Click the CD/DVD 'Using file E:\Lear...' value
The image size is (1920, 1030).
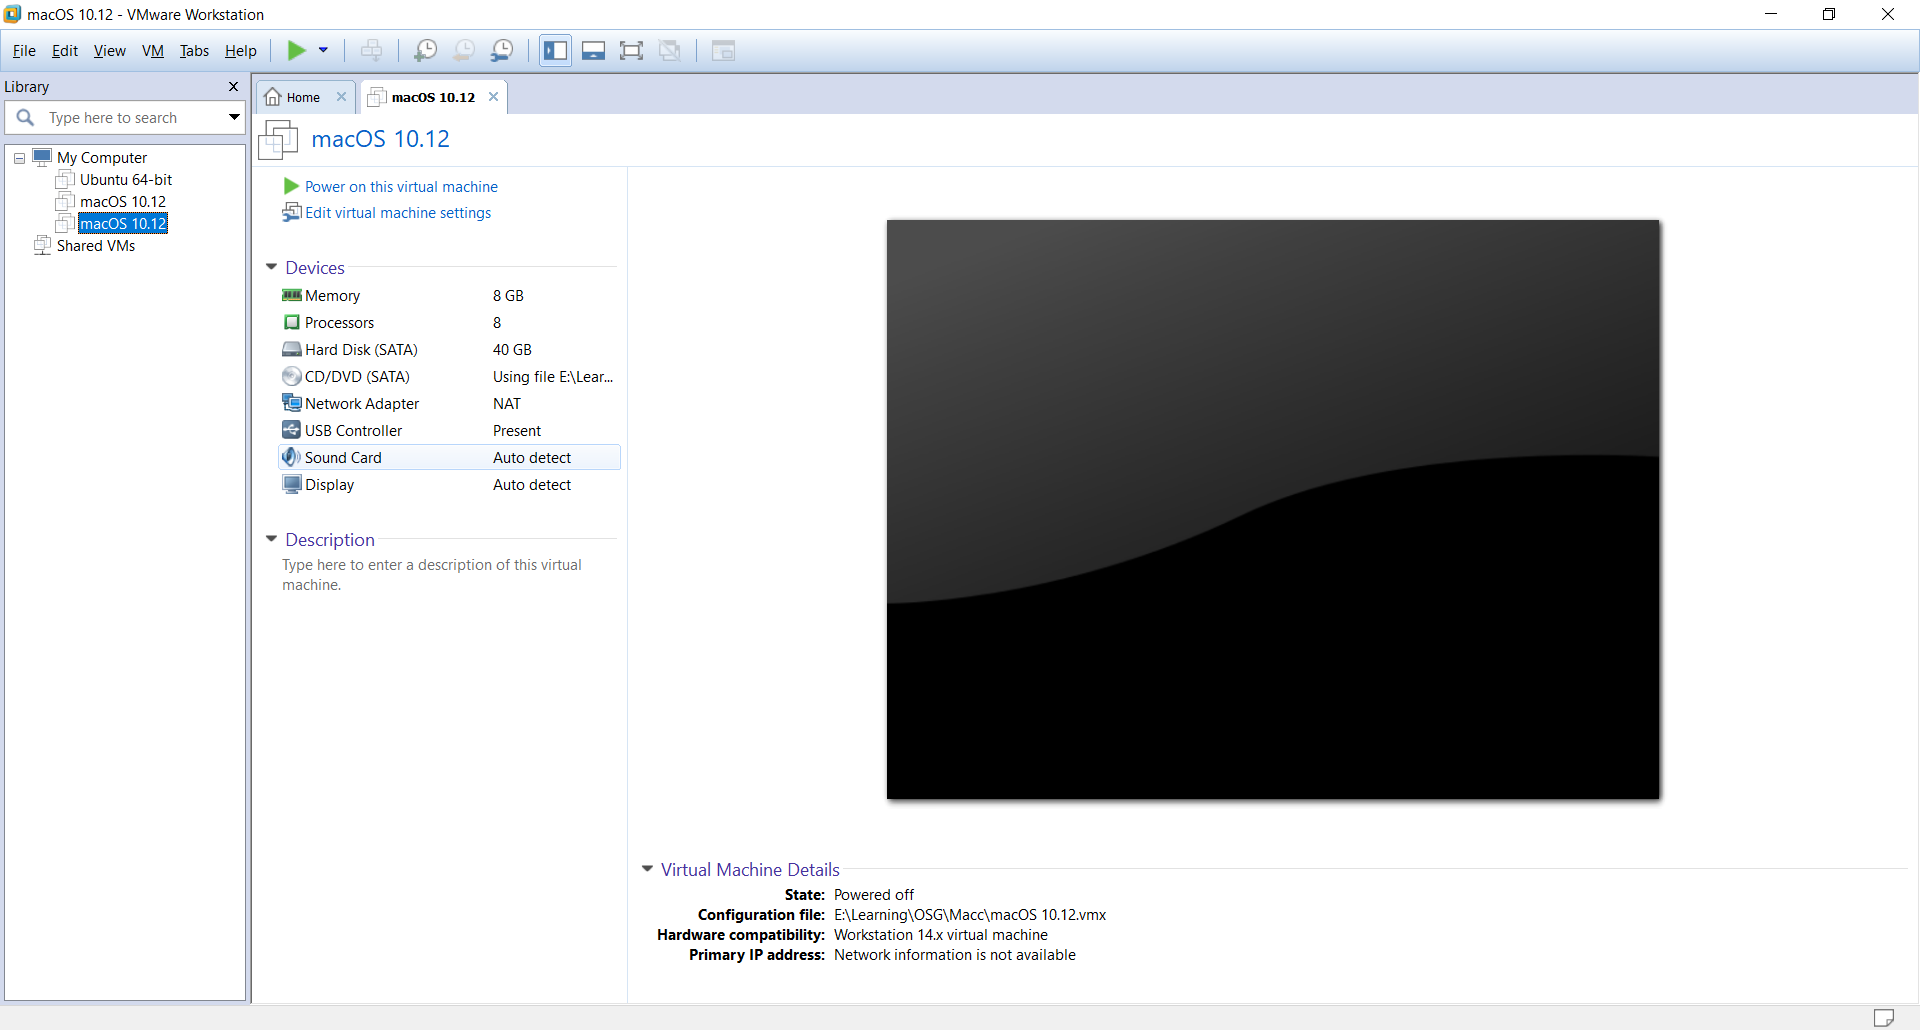tap(553, 377)
